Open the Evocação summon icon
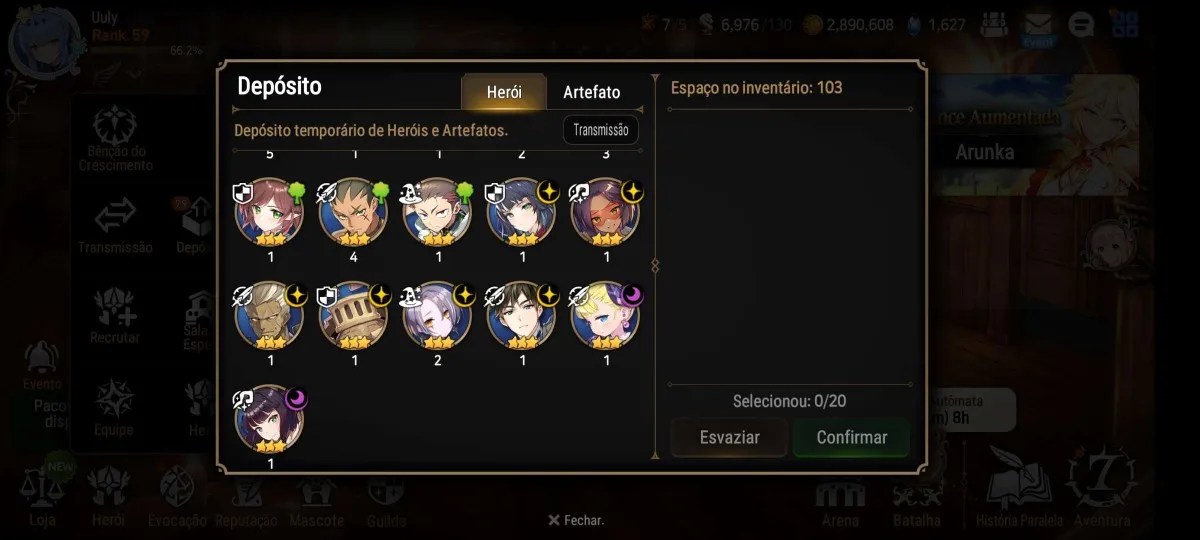This screenshot has width=1200, height=540. tap(177, 496)
